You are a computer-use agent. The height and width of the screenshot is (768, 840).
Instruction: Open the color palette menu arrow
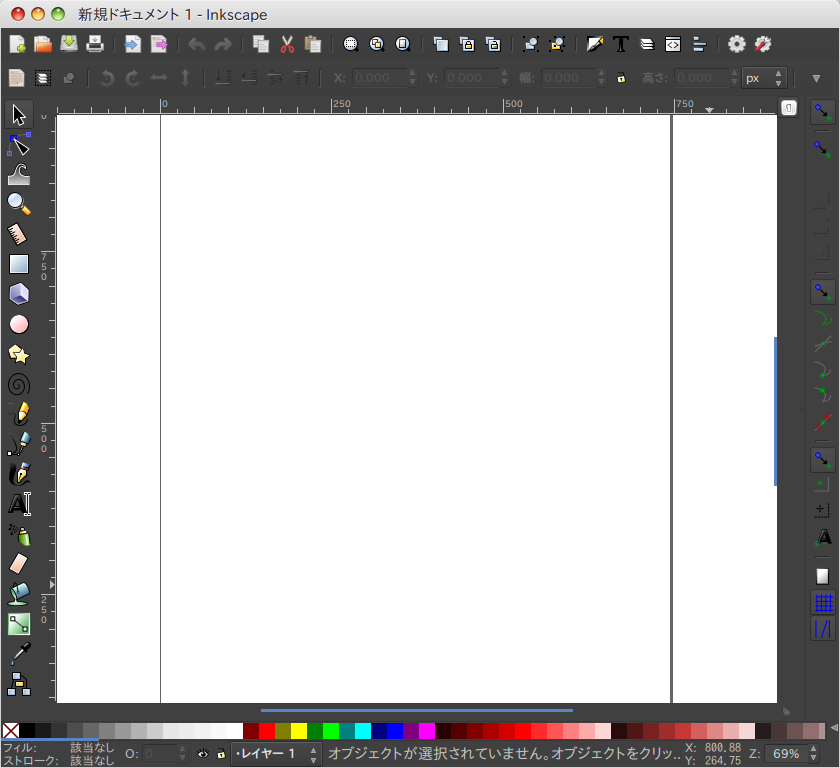[x=834, y=728]
